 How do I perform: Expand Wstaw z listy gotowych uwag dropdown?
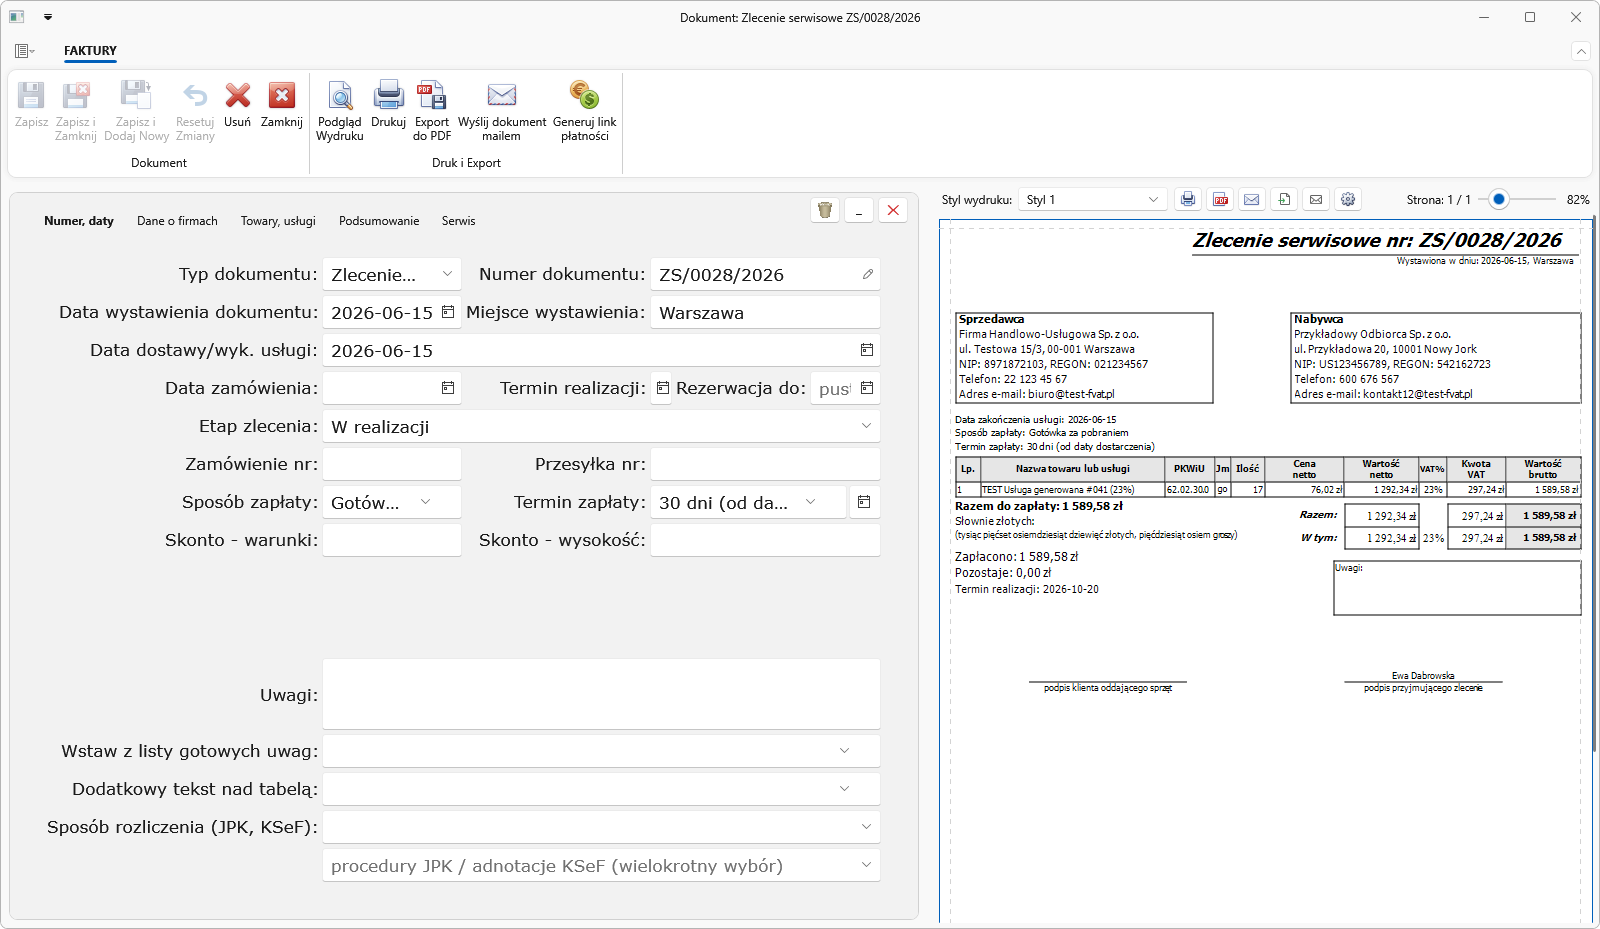[844, 750]
